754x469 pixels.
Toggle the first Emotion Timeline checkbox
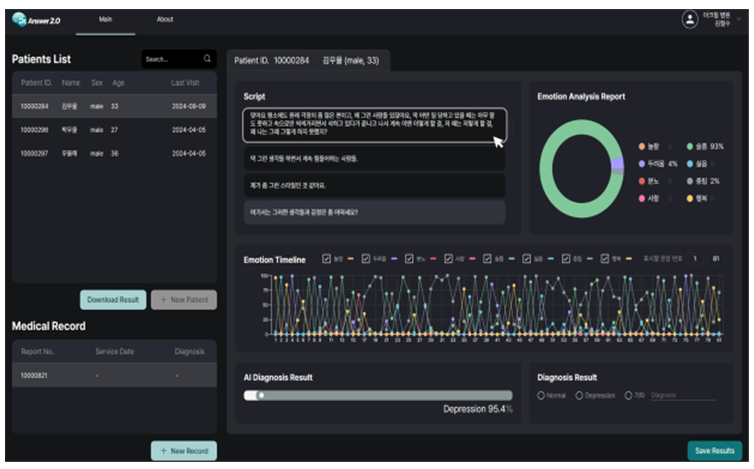[x=327, y=259]
